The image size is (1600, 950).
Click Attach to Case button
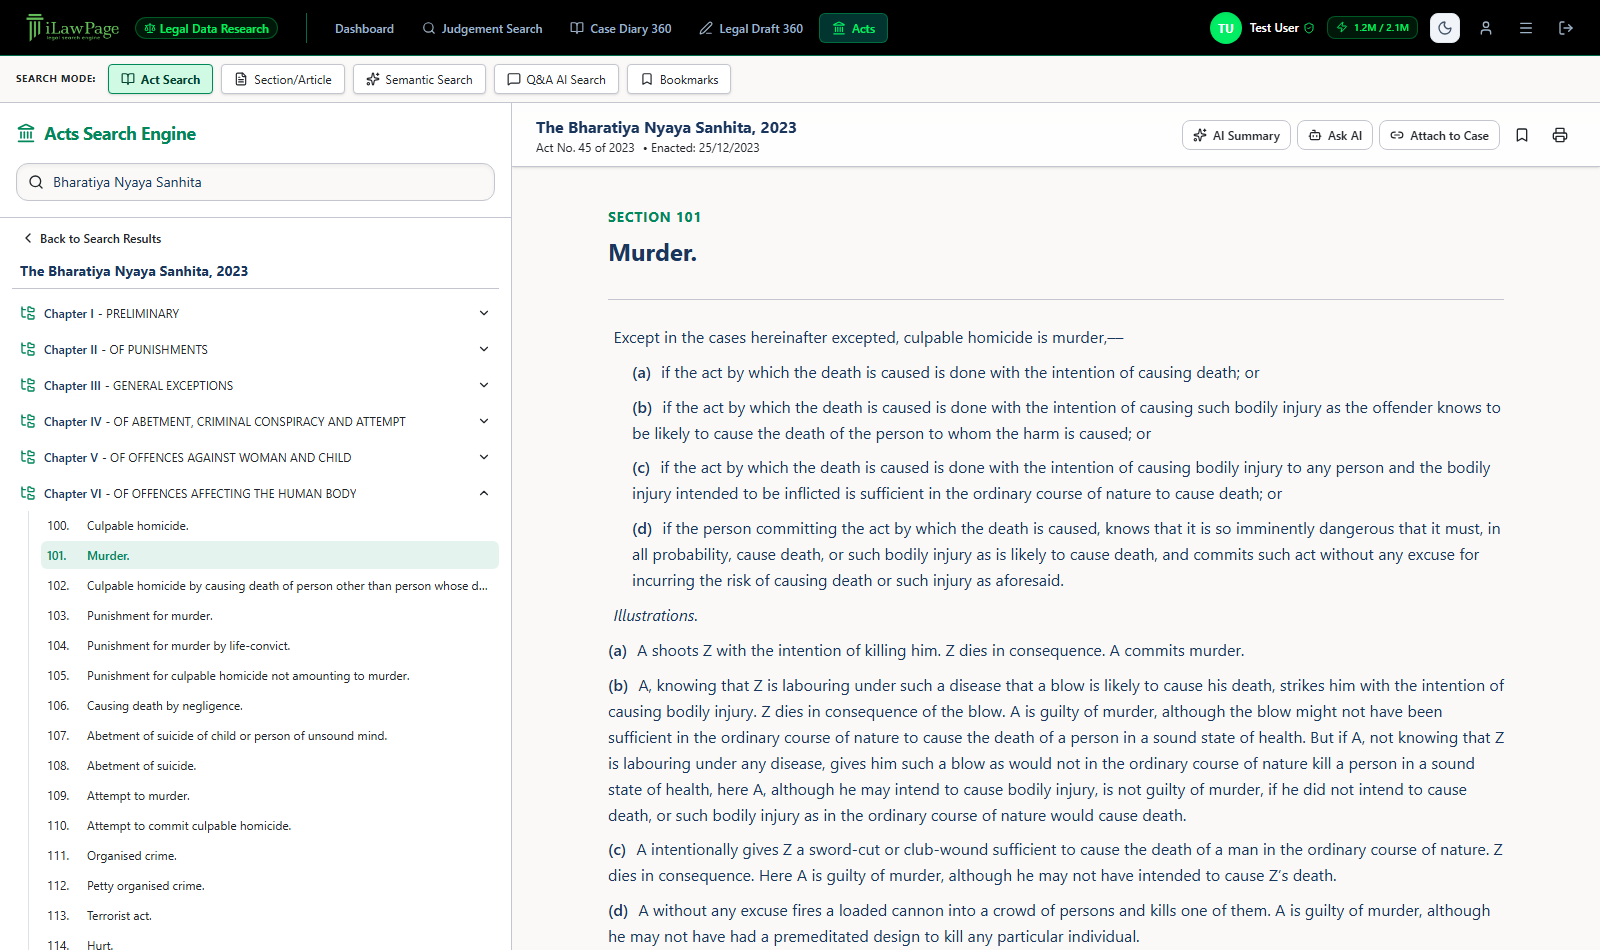(1439, 135)
